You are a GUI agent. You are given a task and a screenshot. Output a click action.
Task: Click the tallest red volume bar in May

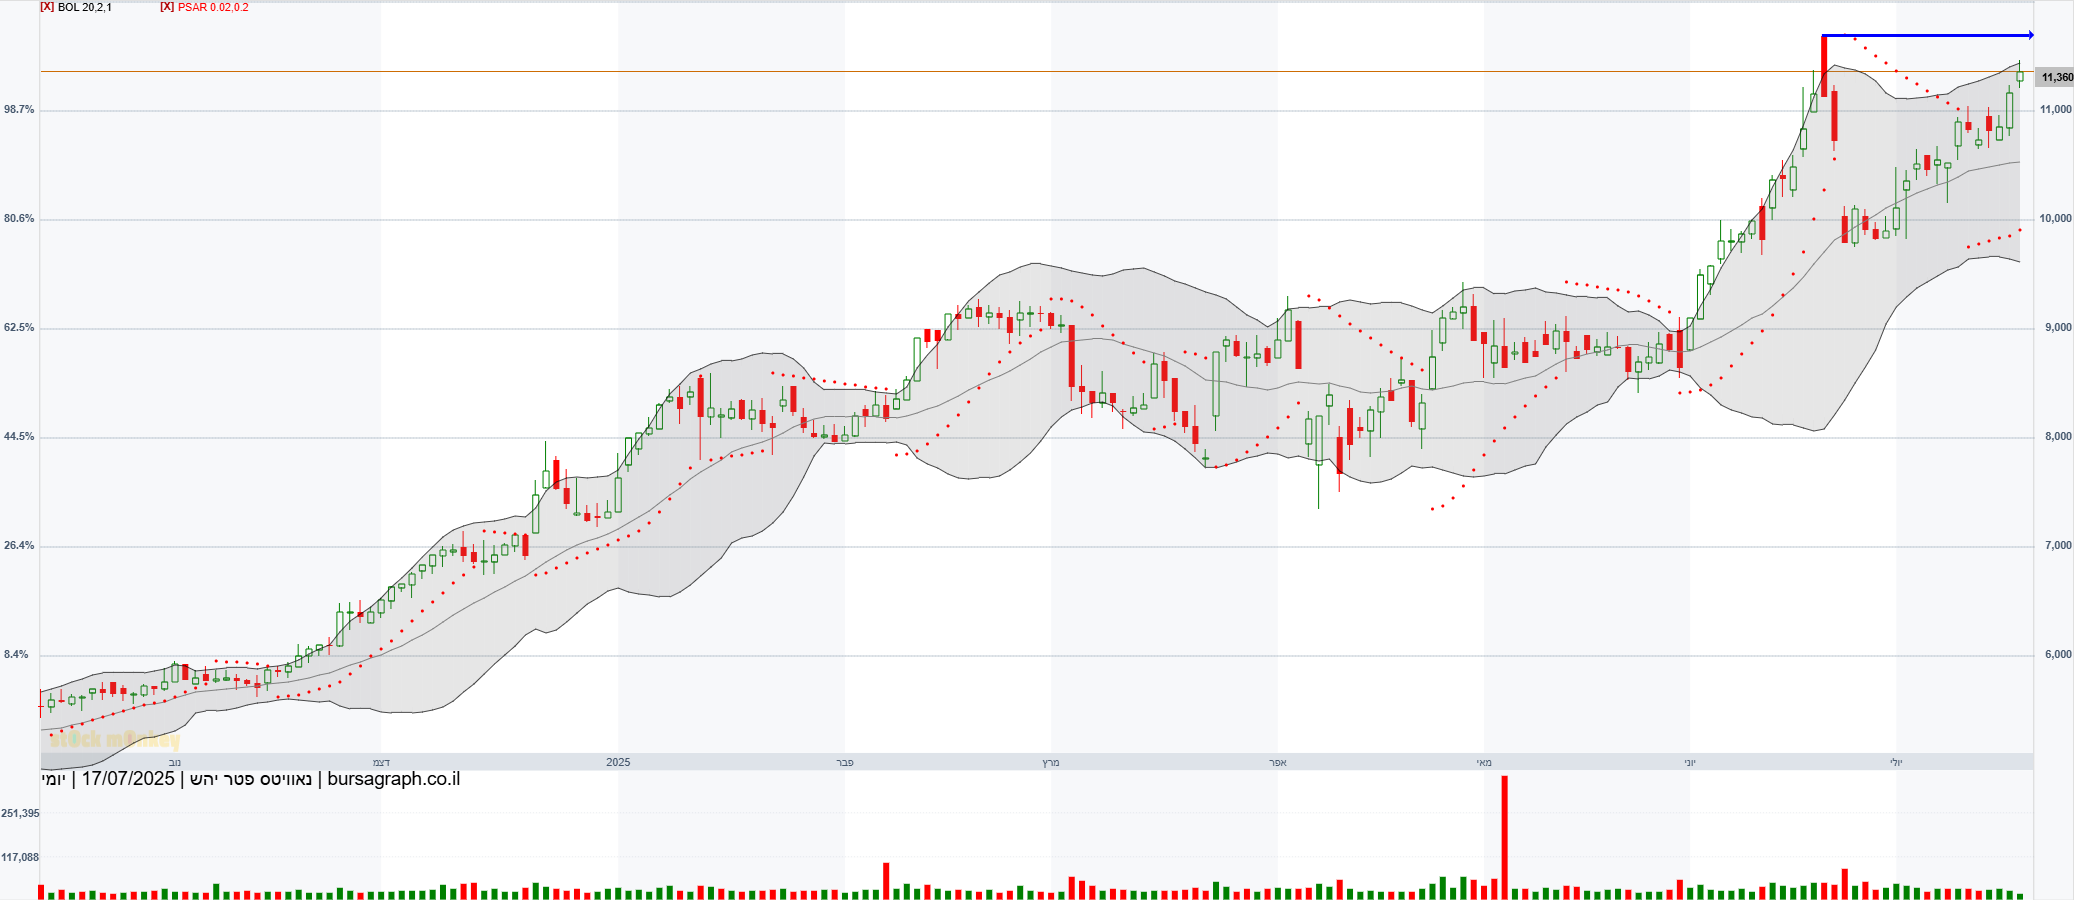click(1504, 837)
